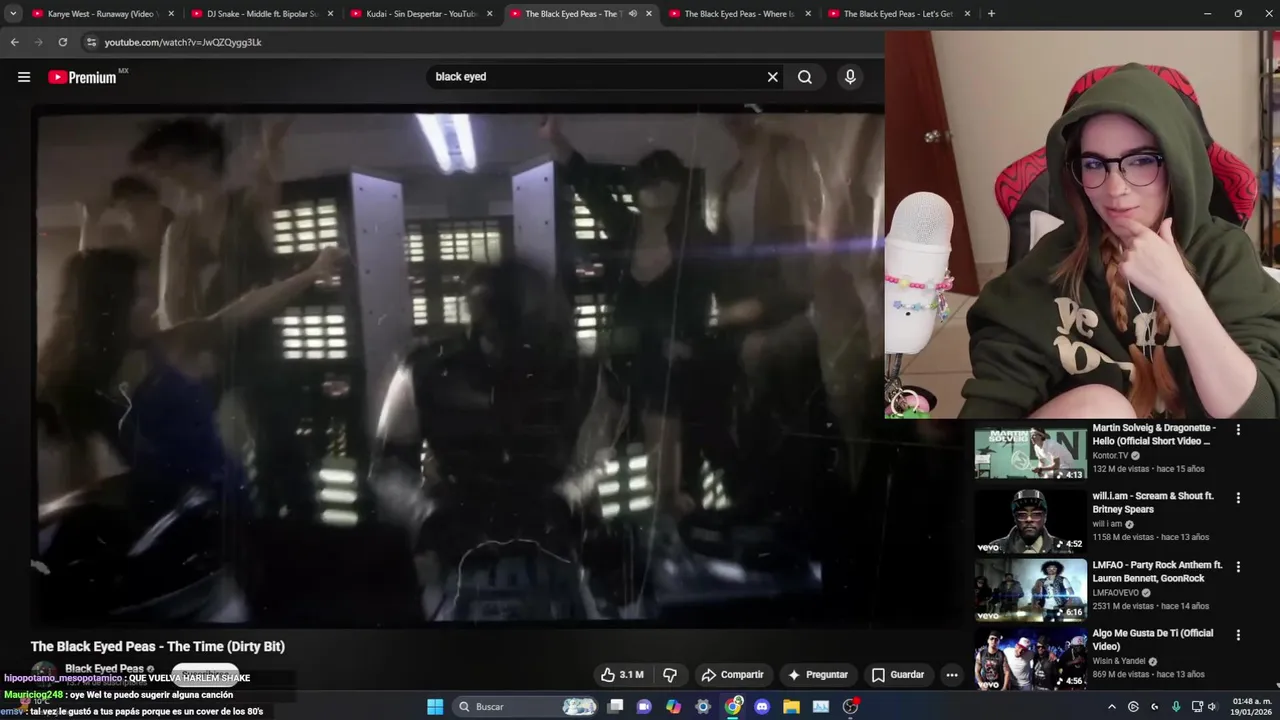1280x720 pixels.
Task: Open File Explorer from the taskbar
Action: (x=791, y=707)
